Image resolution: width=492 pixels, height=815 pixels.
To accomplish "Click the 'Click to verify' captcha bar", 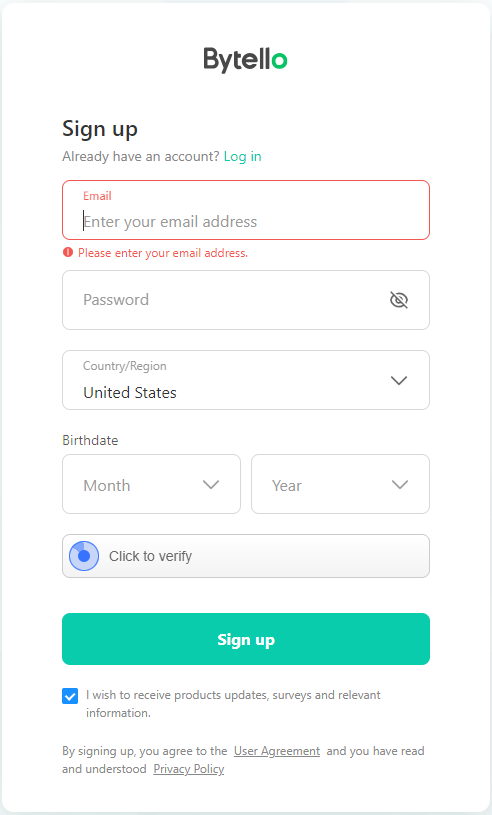I will (x=246, y=556).
